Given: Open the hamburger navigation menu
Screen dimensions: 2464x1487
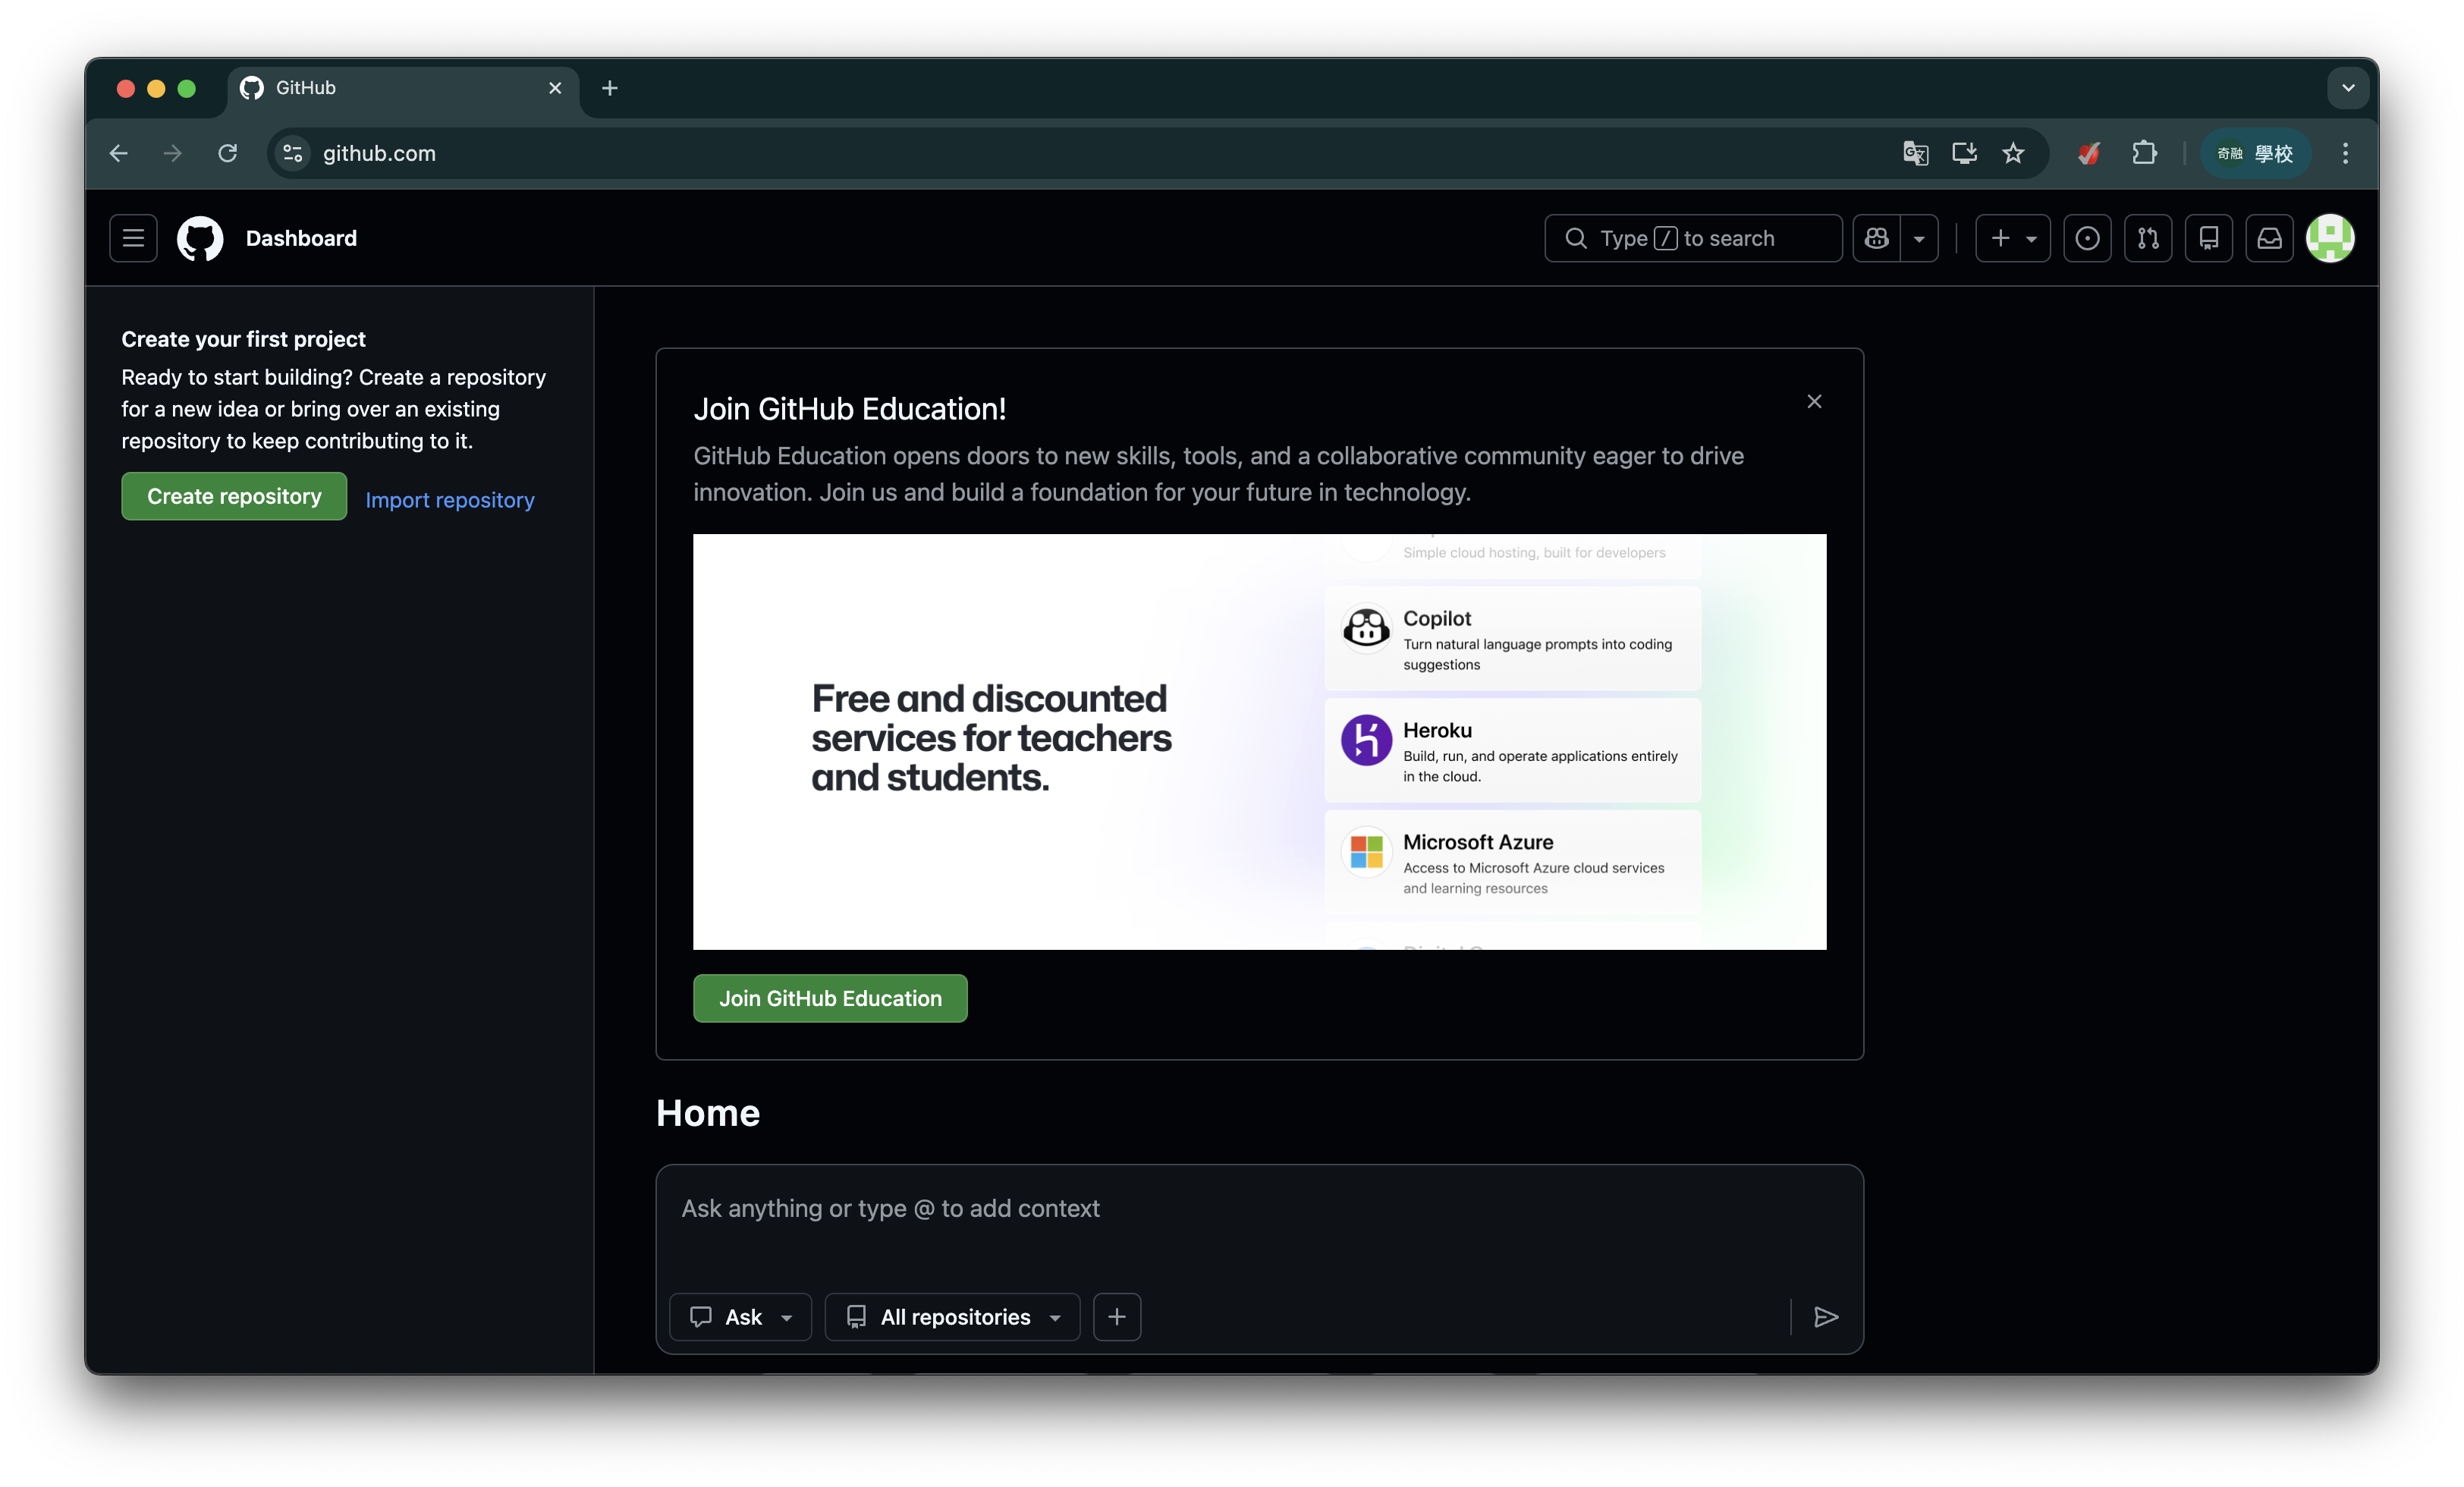Looking at the screenshot, I should coord(133,238).
